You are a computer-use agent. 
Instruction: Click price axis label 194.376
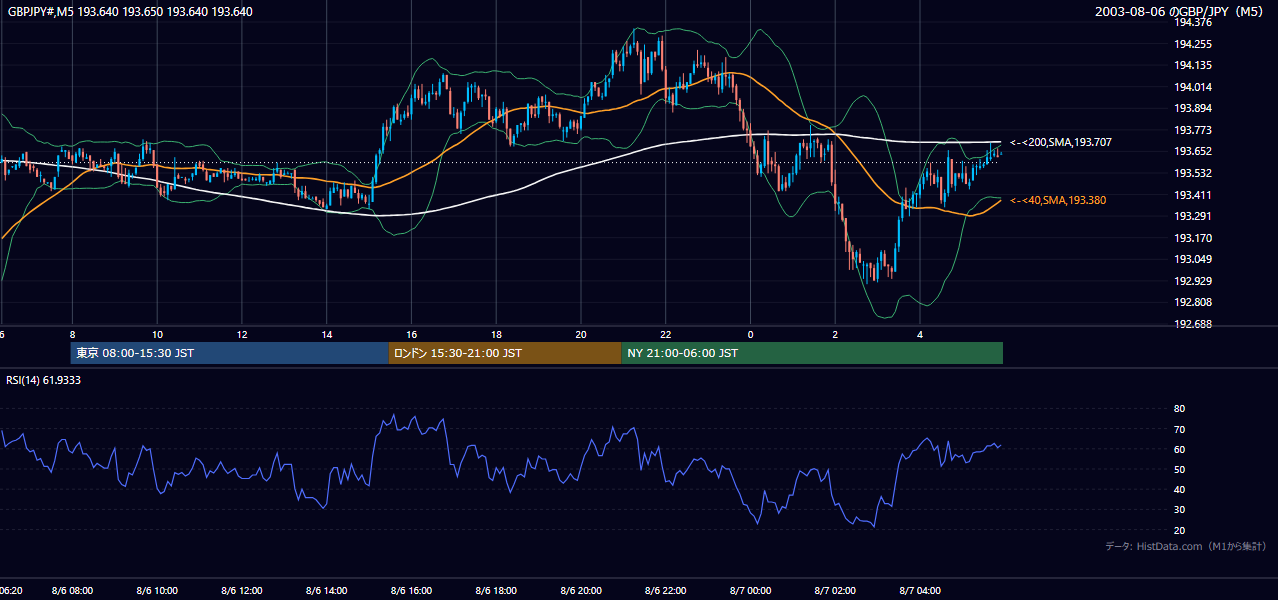coord(1193,22)
